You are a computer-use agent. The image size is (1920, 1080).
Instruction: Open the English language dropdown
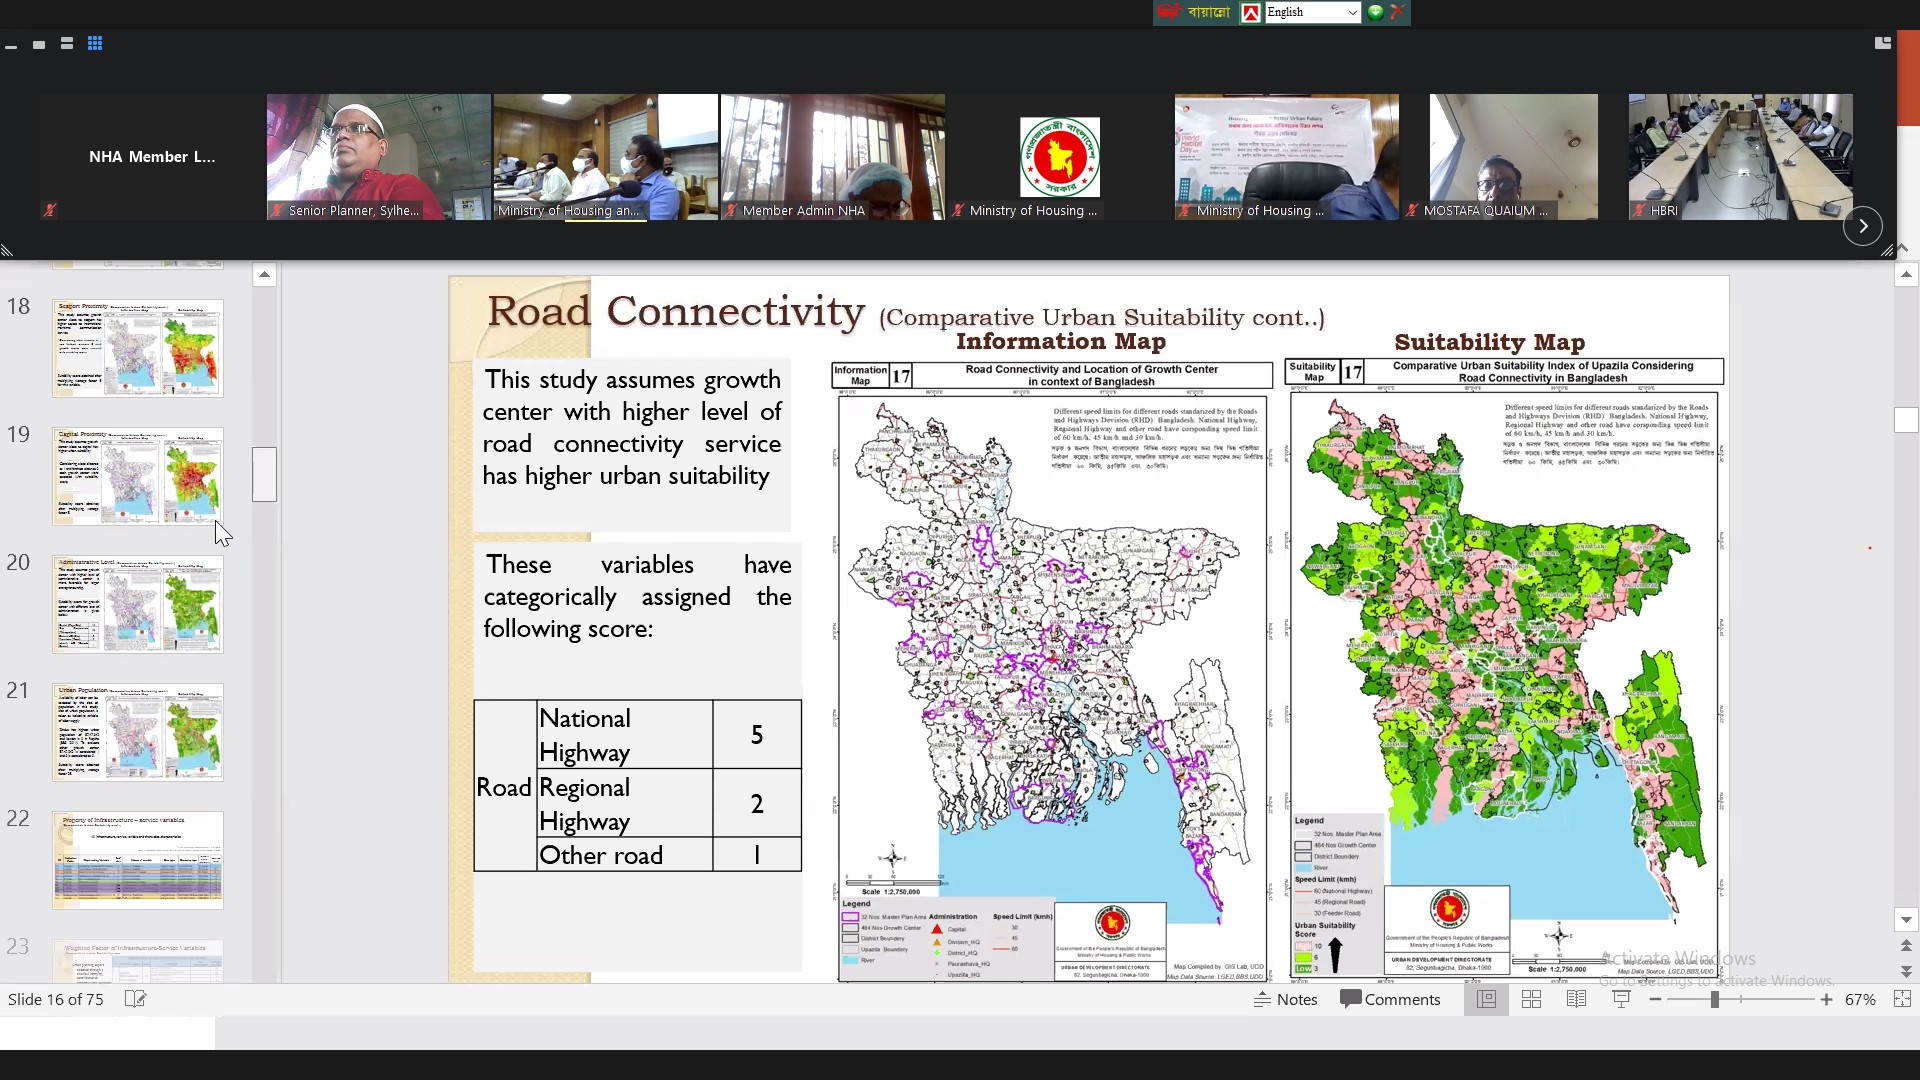pyautogui.click(x=1353, y=13)
